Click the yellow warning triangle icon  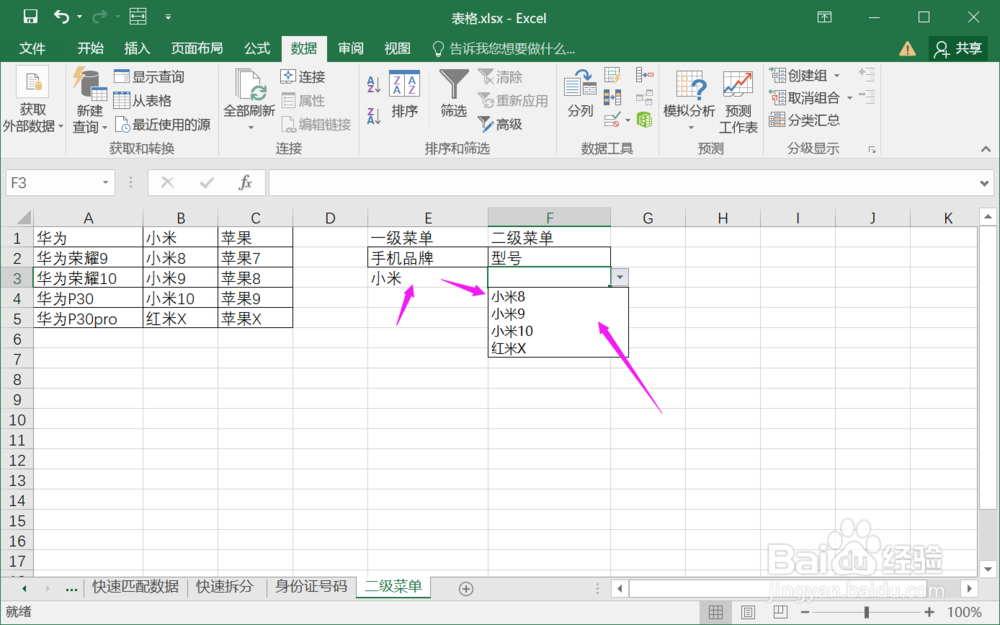[907, 48]
